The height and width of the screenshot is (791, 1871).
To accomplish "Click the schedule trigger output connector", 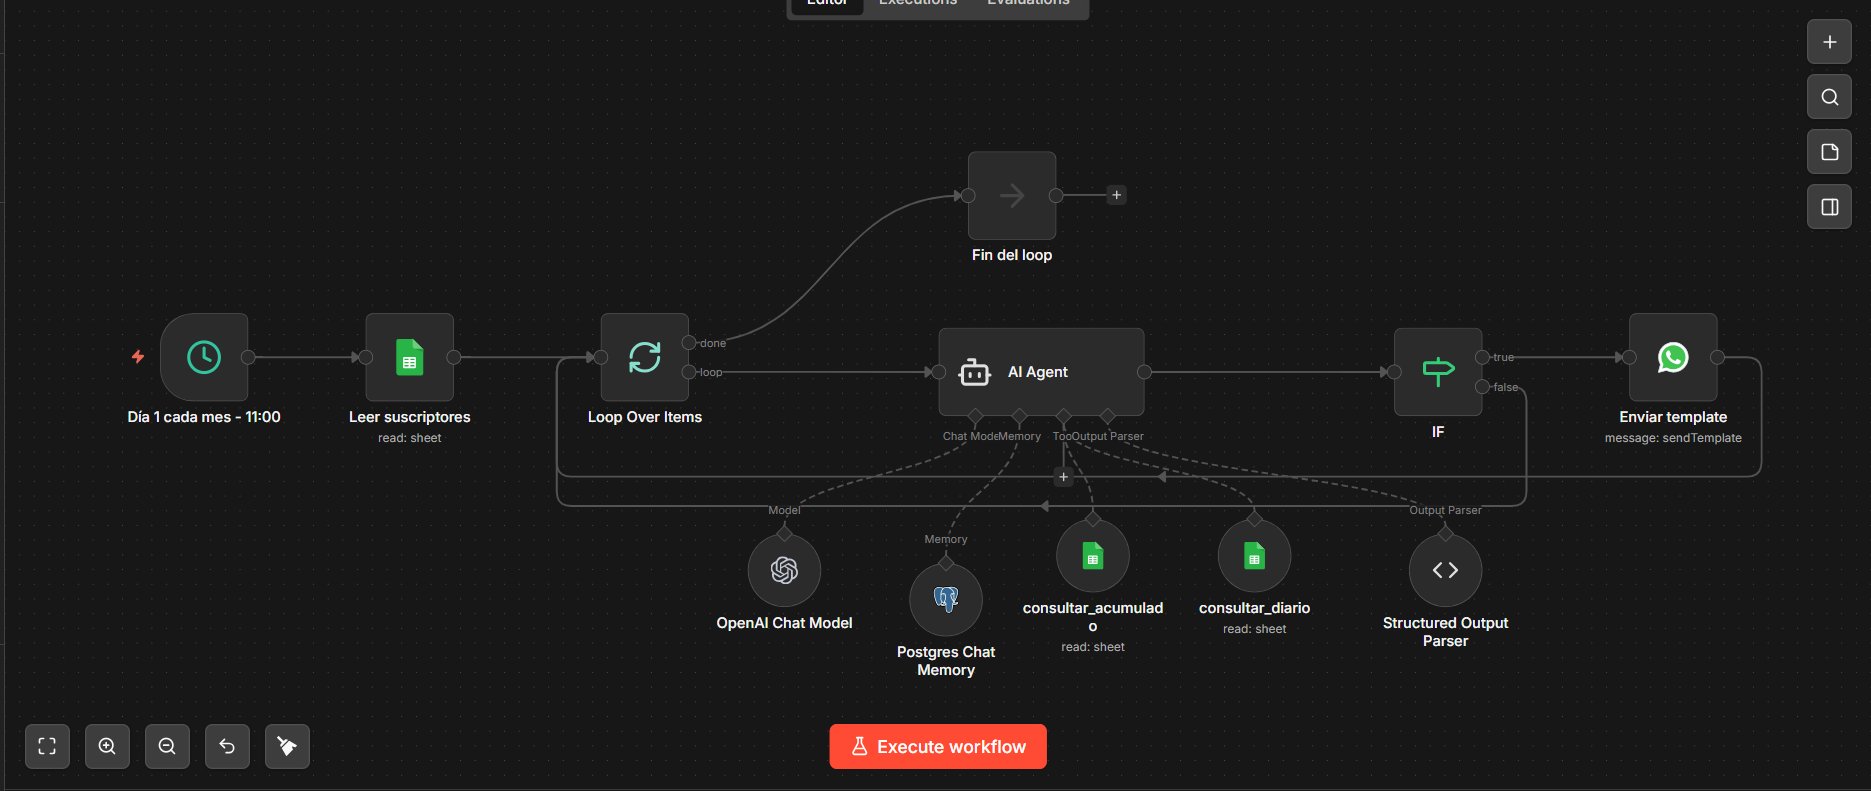I will [248, 357].
